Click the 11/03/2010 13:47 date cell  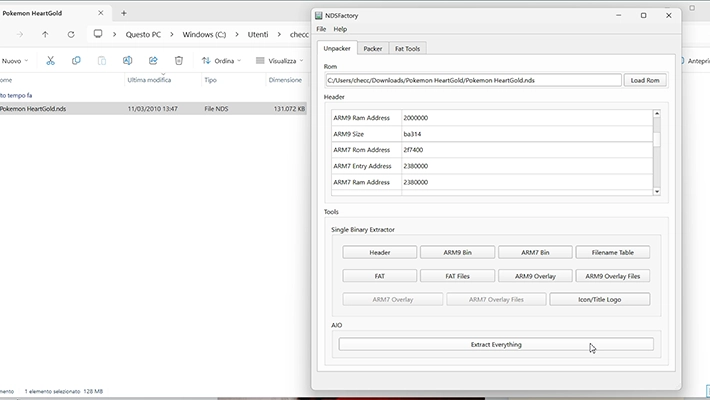tap(153, 109)
